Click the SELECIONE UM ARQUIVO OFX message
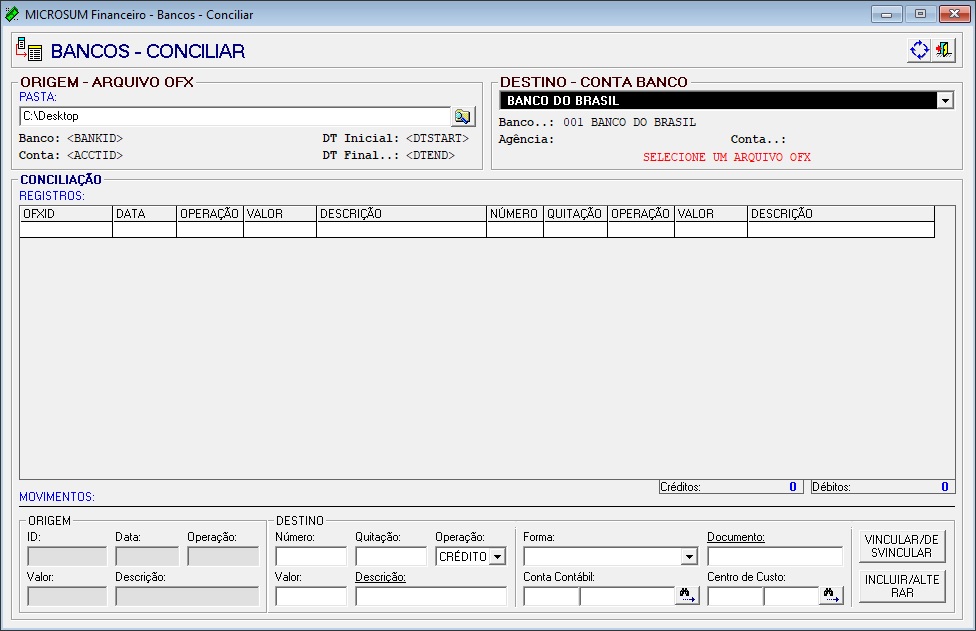The image size is (976, 631). pos(726,157)
